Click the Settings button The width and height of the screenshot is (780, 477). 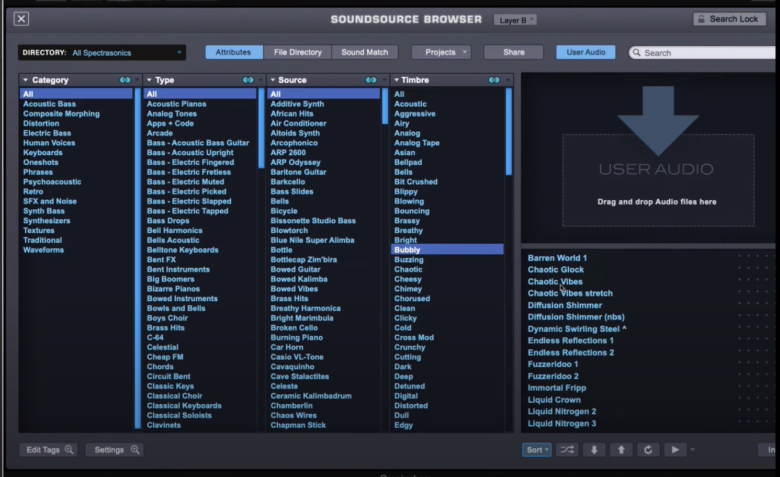[x=114, y=450]
